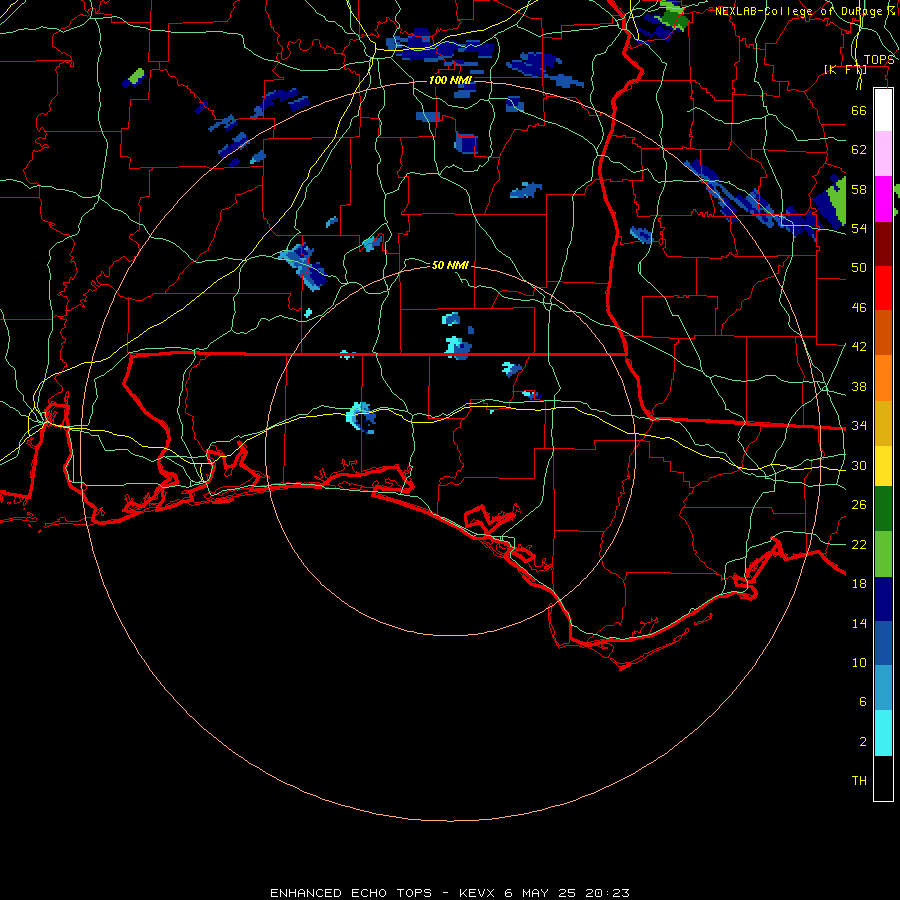Click the legend value 62
Screen dimensions: 900x900
tap(859, 149)
